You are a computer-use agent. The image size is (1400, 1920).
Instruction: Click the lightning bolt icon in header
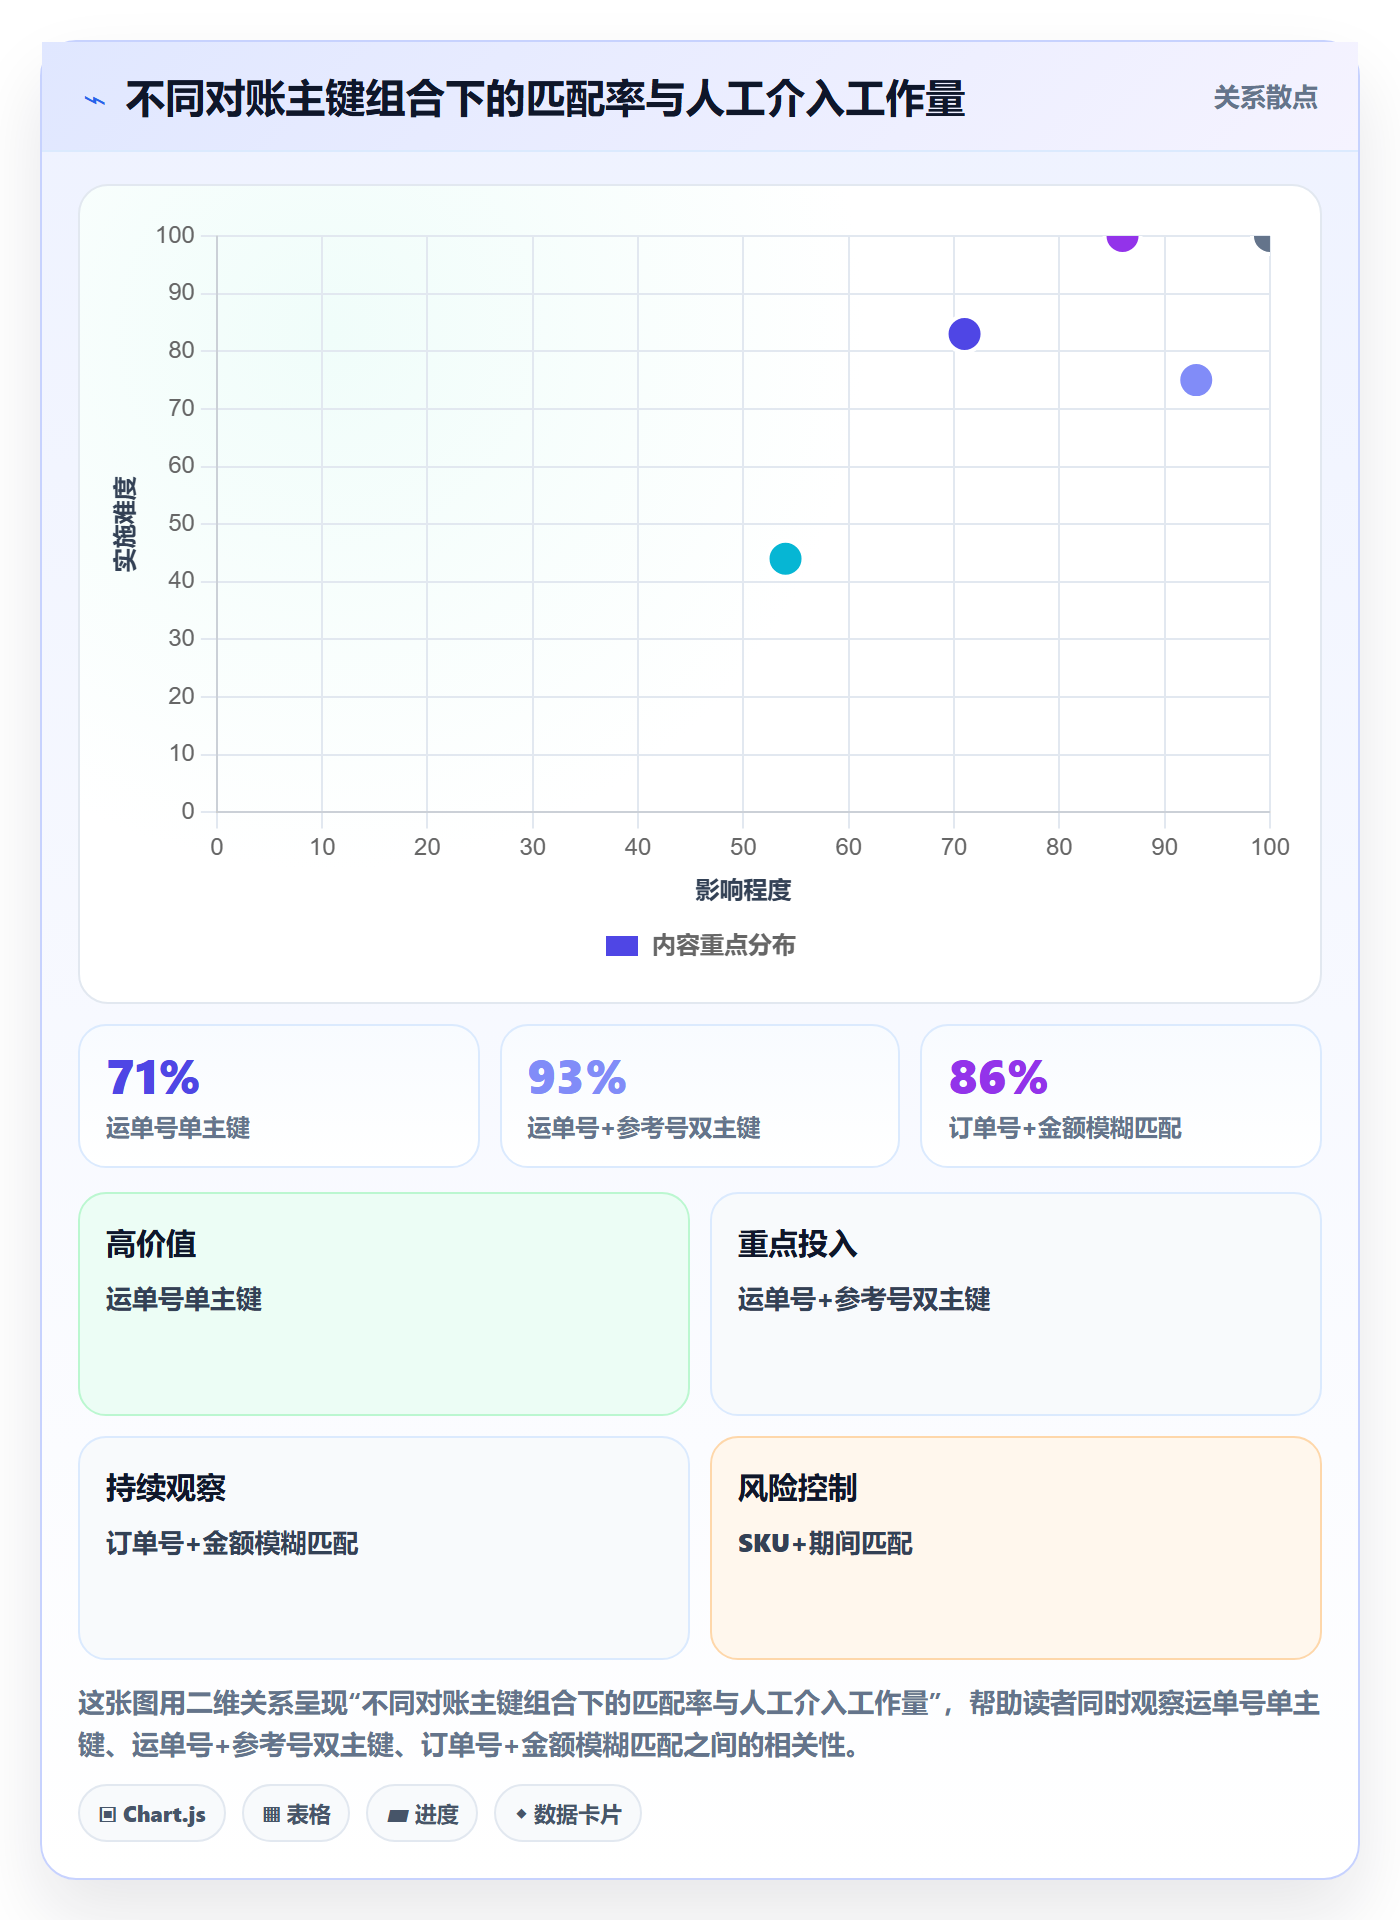point(95,100)
